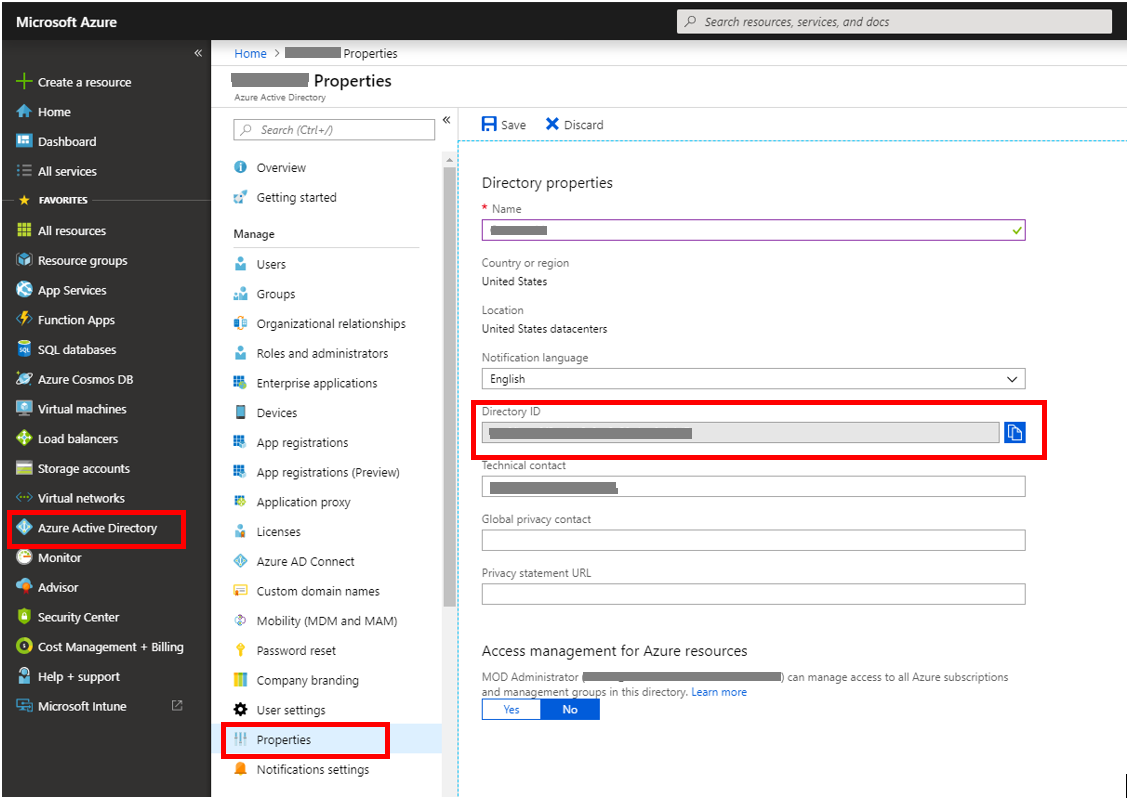Image resolution: width=1132 pixels, height=798 pixels.
Task: Collapse the directory menu panel
Action: coord(447,119)
